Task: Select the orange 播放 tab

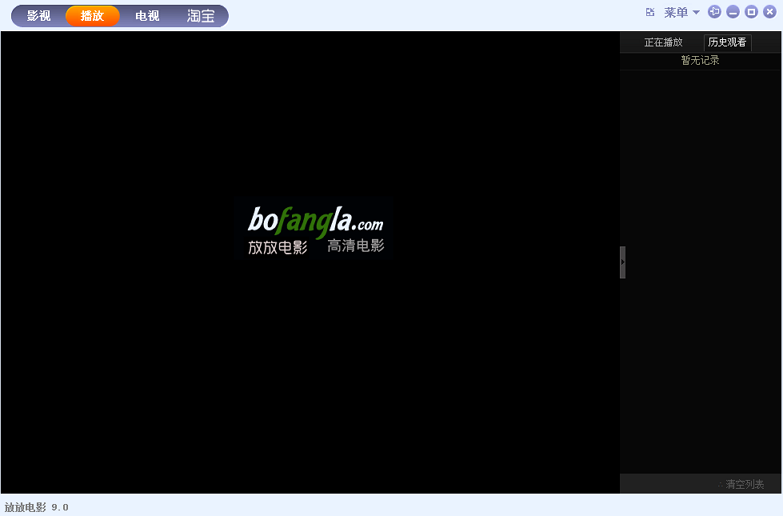Action: pos(92,16)
